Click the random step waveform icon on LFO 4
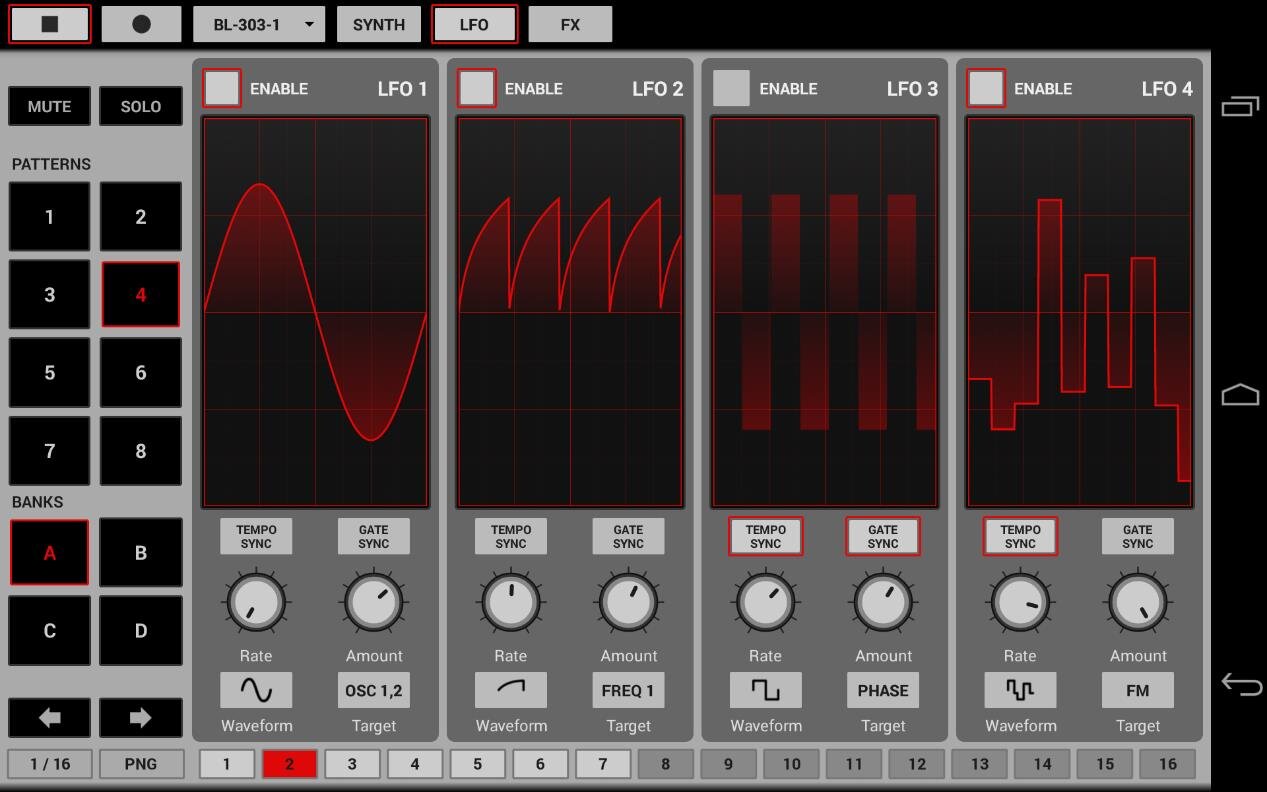 coord(1020,690)
